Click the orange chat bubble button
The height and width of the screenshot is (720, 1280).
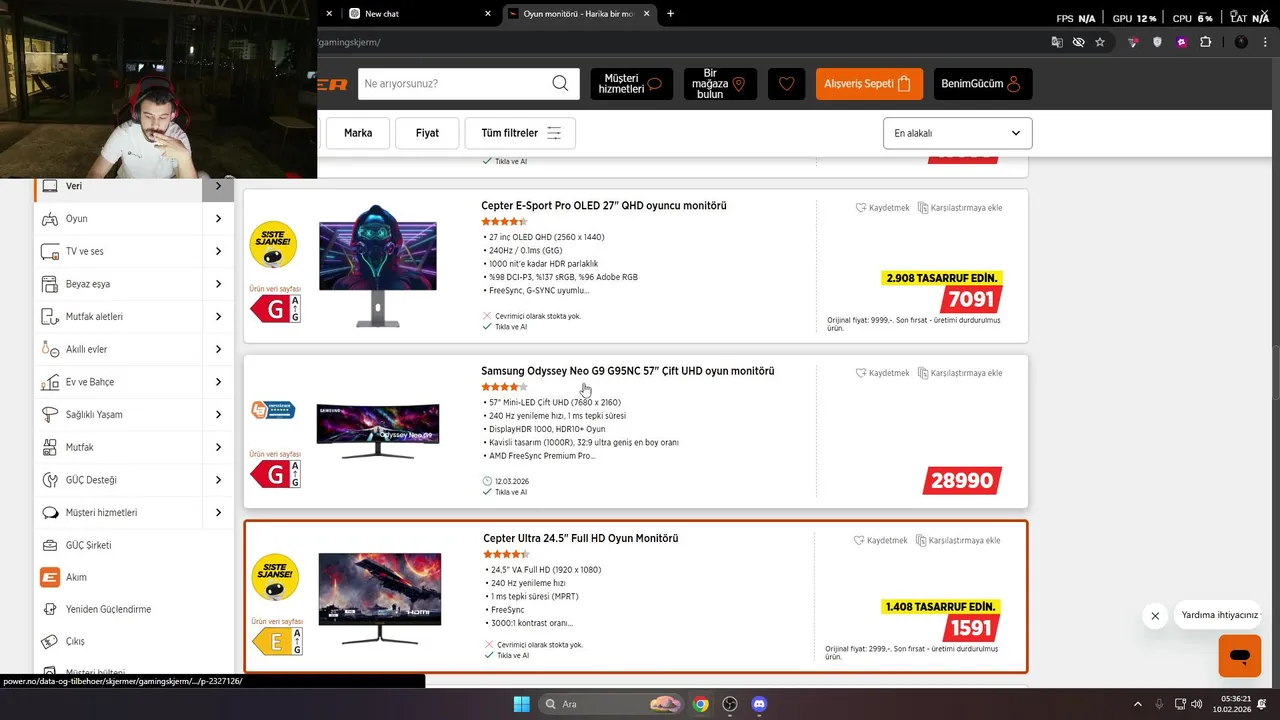click(1240, 656)
